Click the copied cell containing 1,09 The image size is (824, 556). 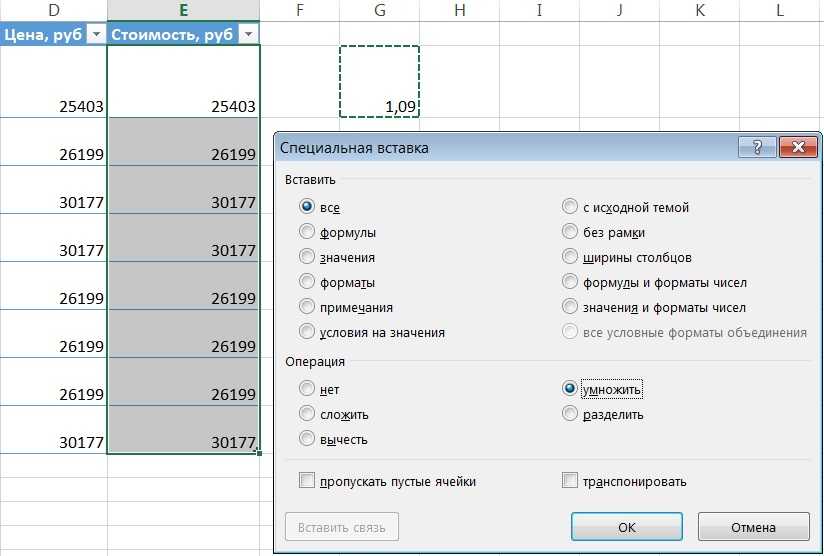[379, 81]
